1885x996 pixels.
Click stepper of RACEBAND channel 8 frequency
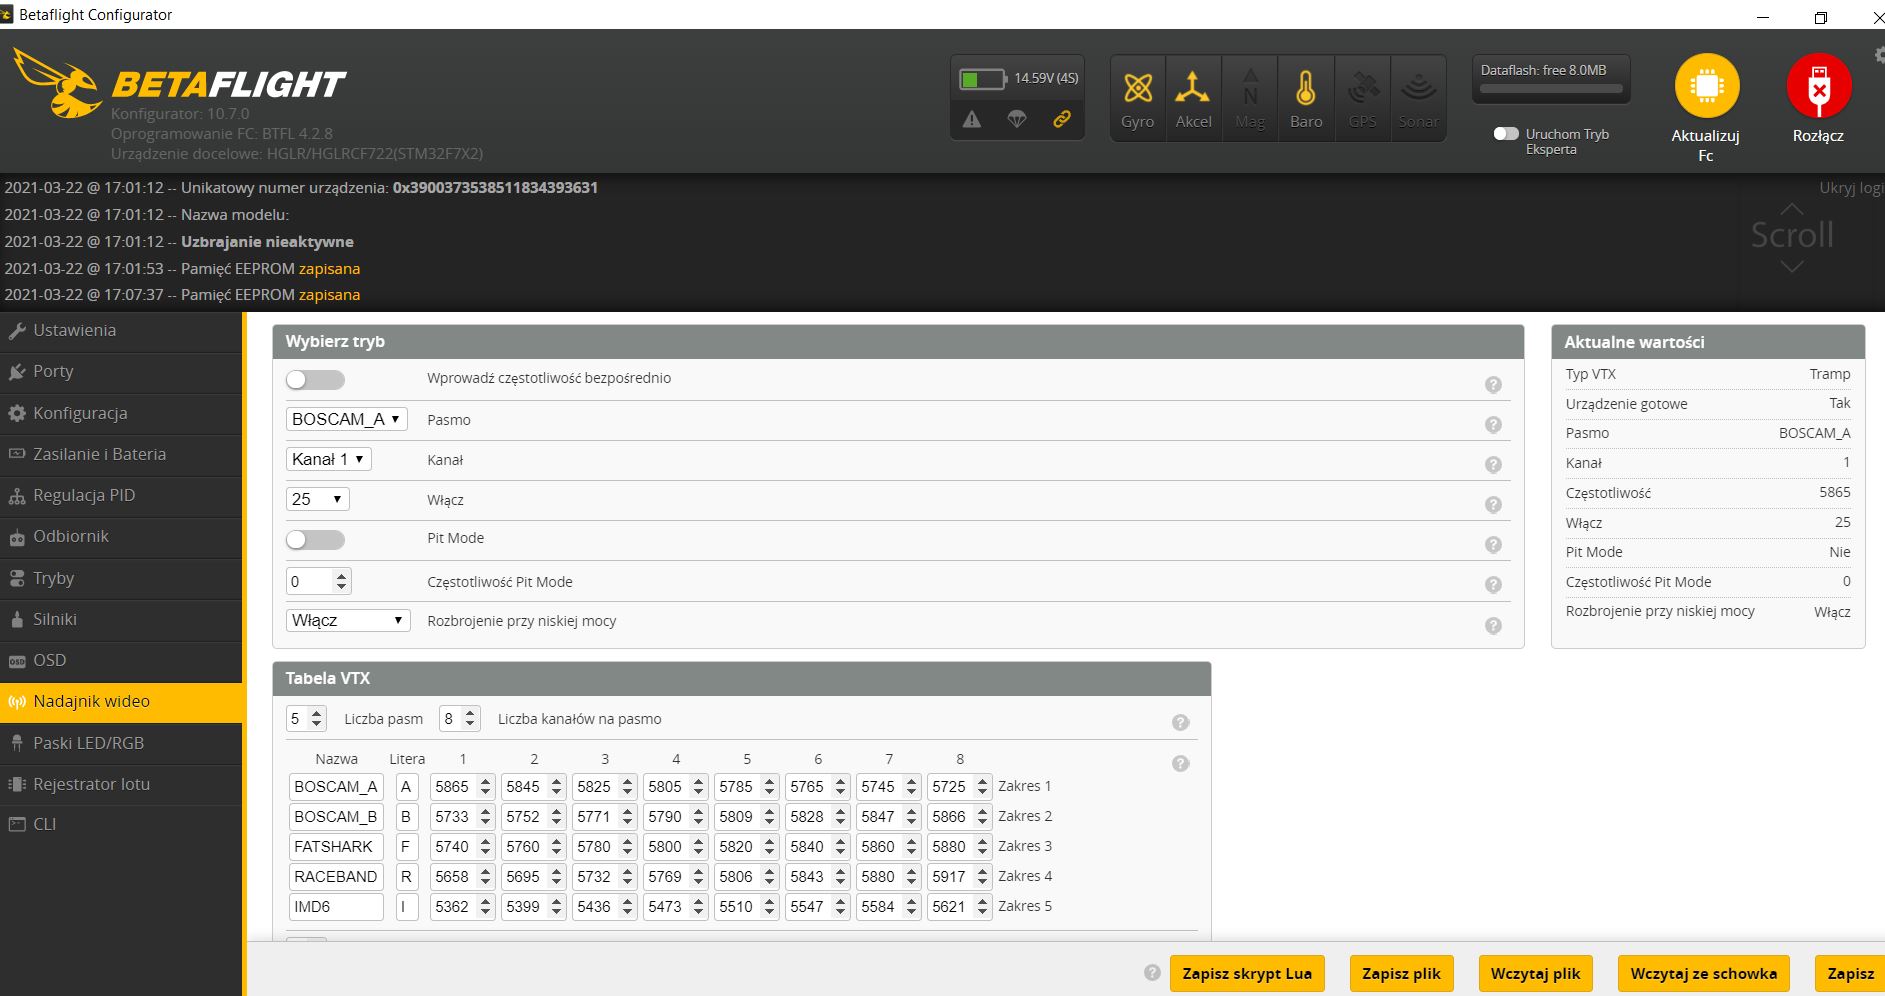coord(982,877)
